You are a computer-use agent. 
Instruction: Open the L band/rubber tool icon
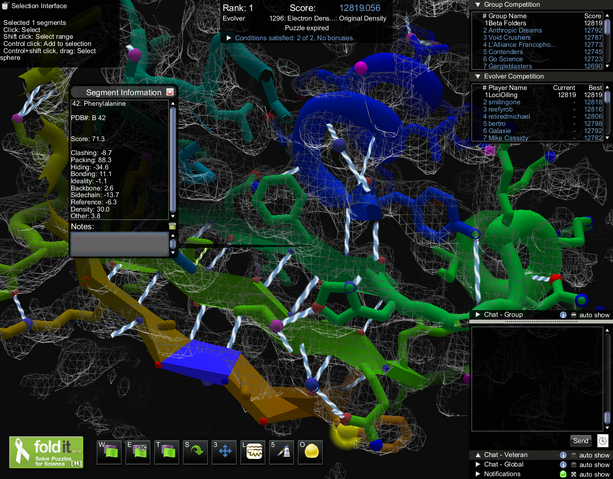tap(253, 452)
